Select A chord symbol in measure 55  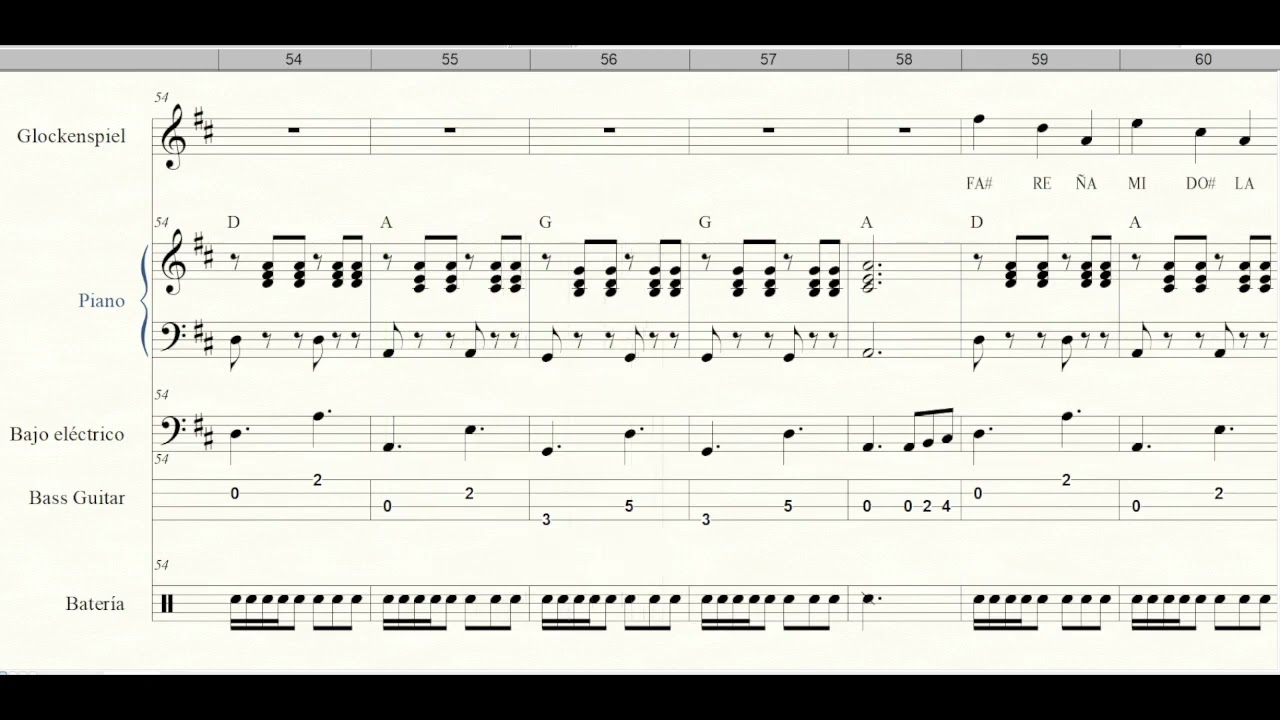pyautogui.click(x=386, y=222)
